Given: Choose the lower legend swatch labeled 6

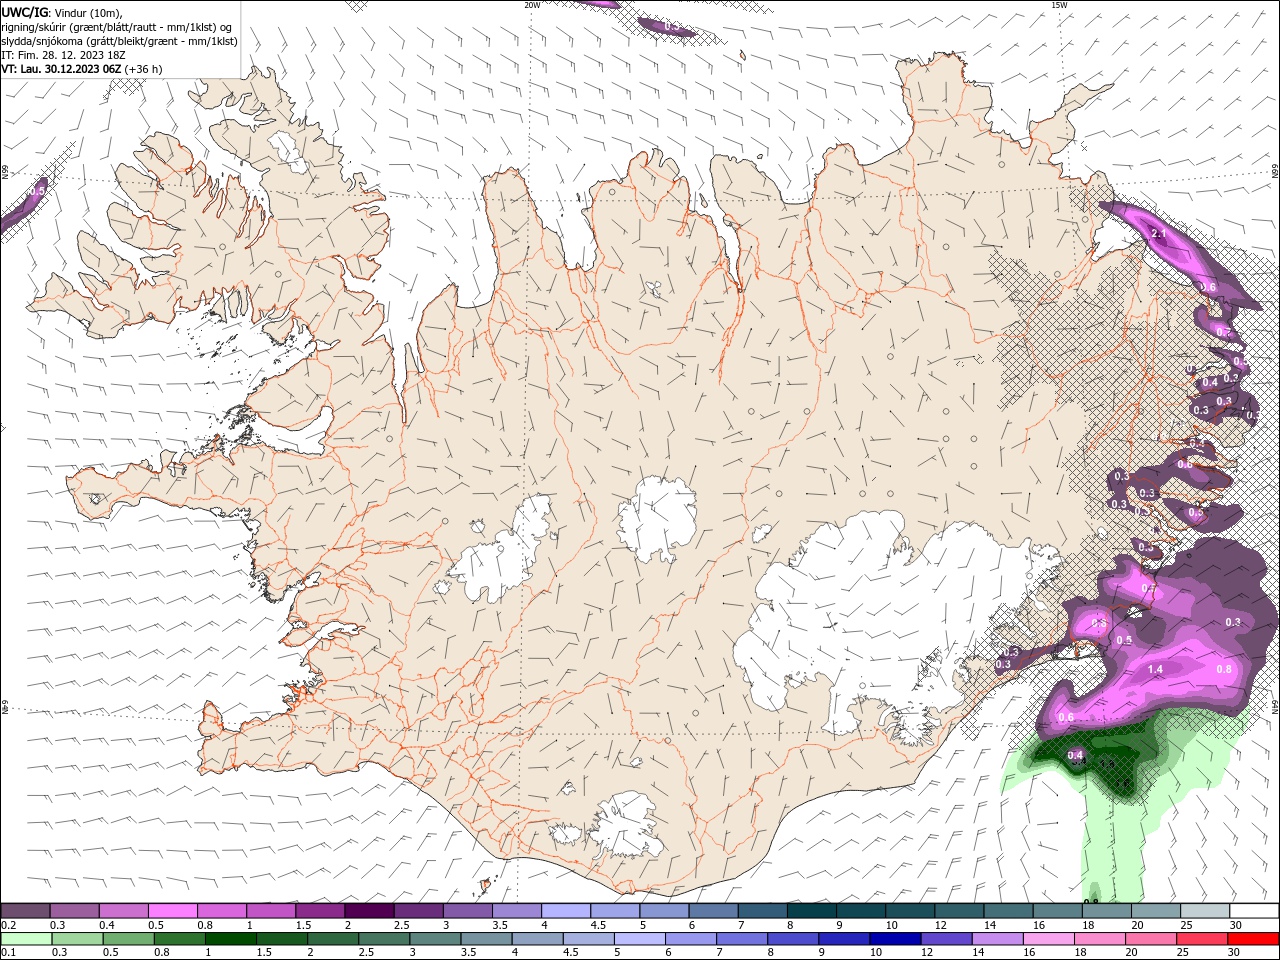Looking at the screenshot, I should tap(690, 939).
